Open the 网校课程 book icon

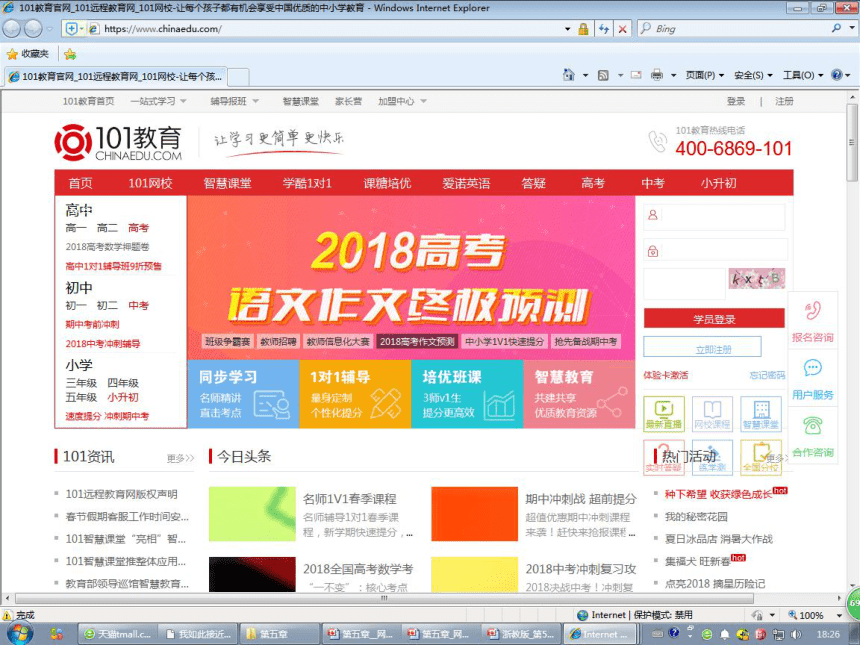point(712,414)
